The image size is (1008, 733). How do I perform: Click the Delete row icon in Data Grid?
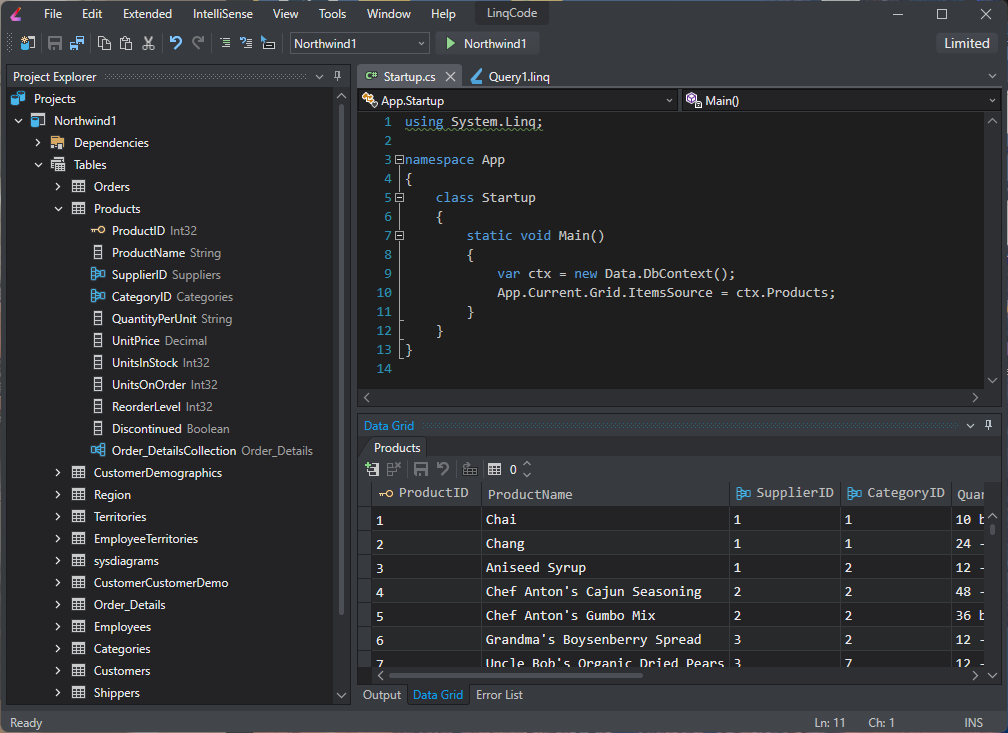[393, 469]
